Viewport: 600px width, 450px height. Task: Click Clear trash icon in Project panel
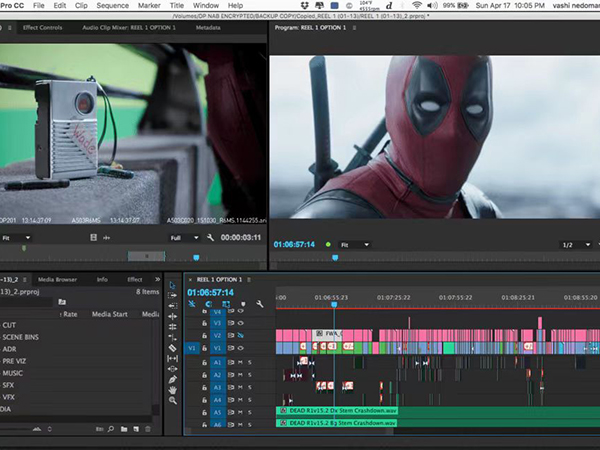tap(148, 429)
